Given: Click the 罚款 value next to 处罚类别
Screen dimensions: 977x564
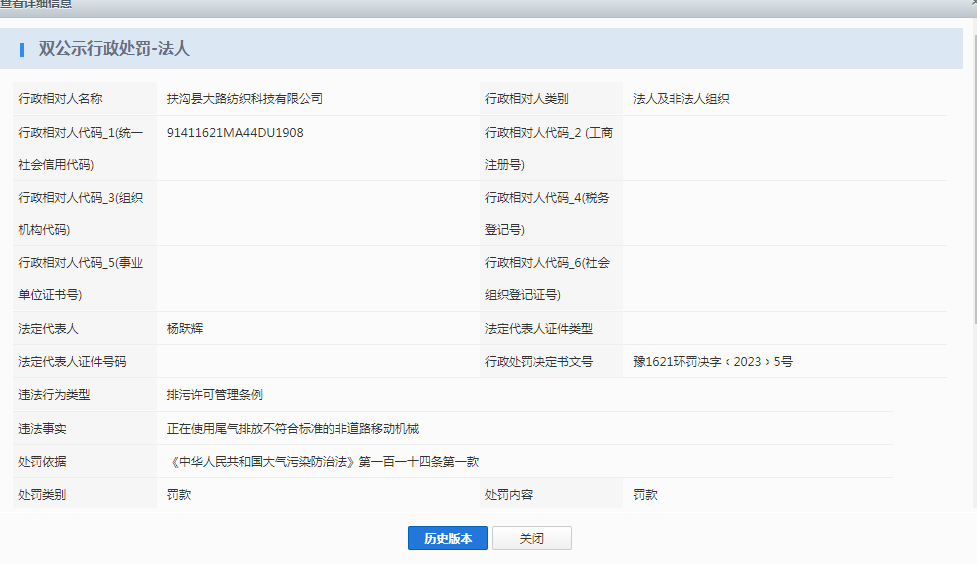Looking at the screenshot, I should [180, 494].
